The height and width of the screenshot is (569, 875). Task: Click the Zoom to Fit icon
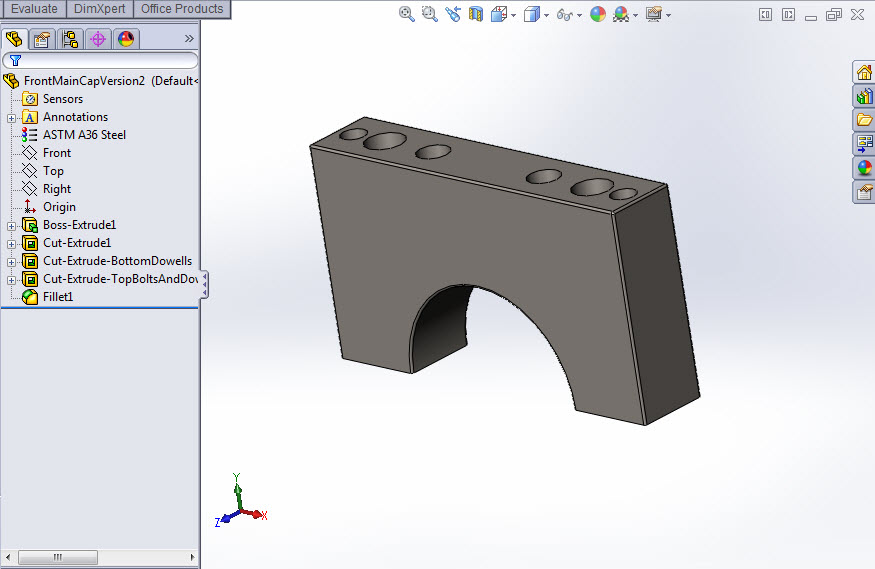click(x=407, y=14)
